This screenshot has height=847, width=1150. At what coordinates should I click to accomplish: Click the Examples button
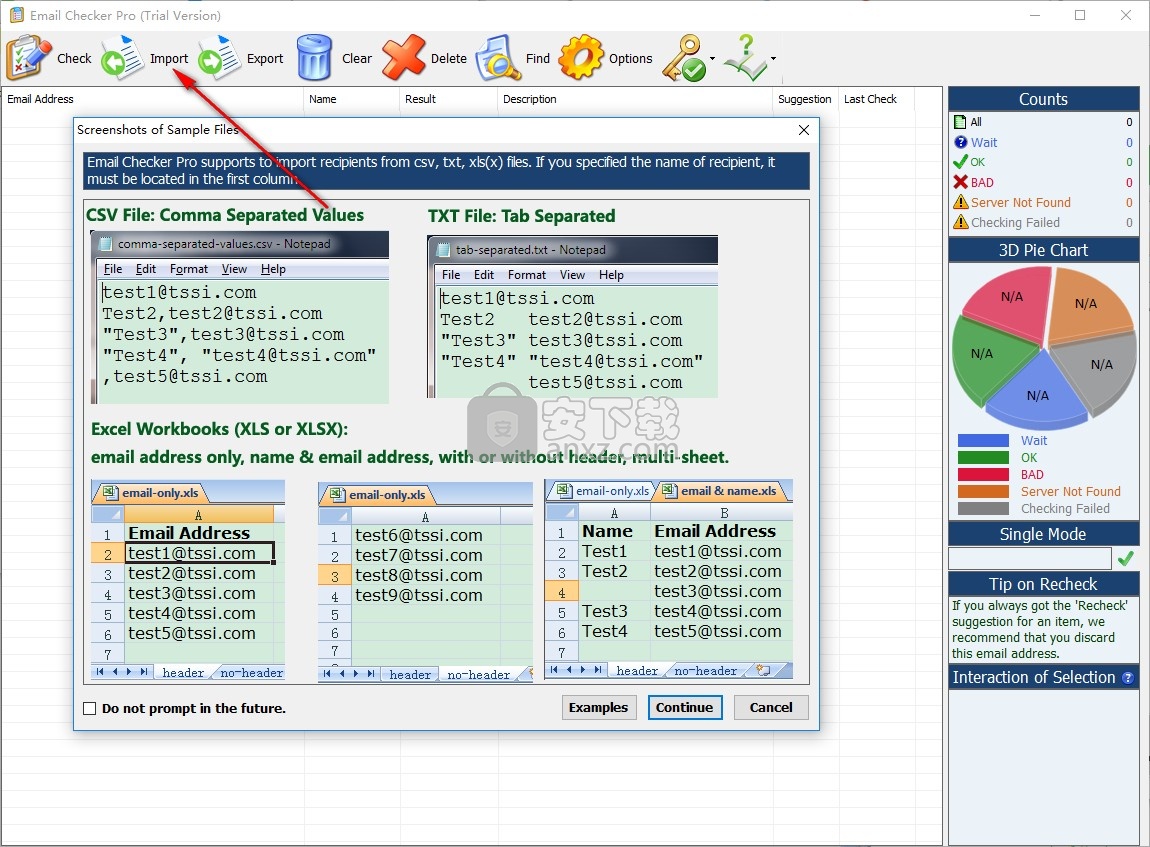(598, 708)
